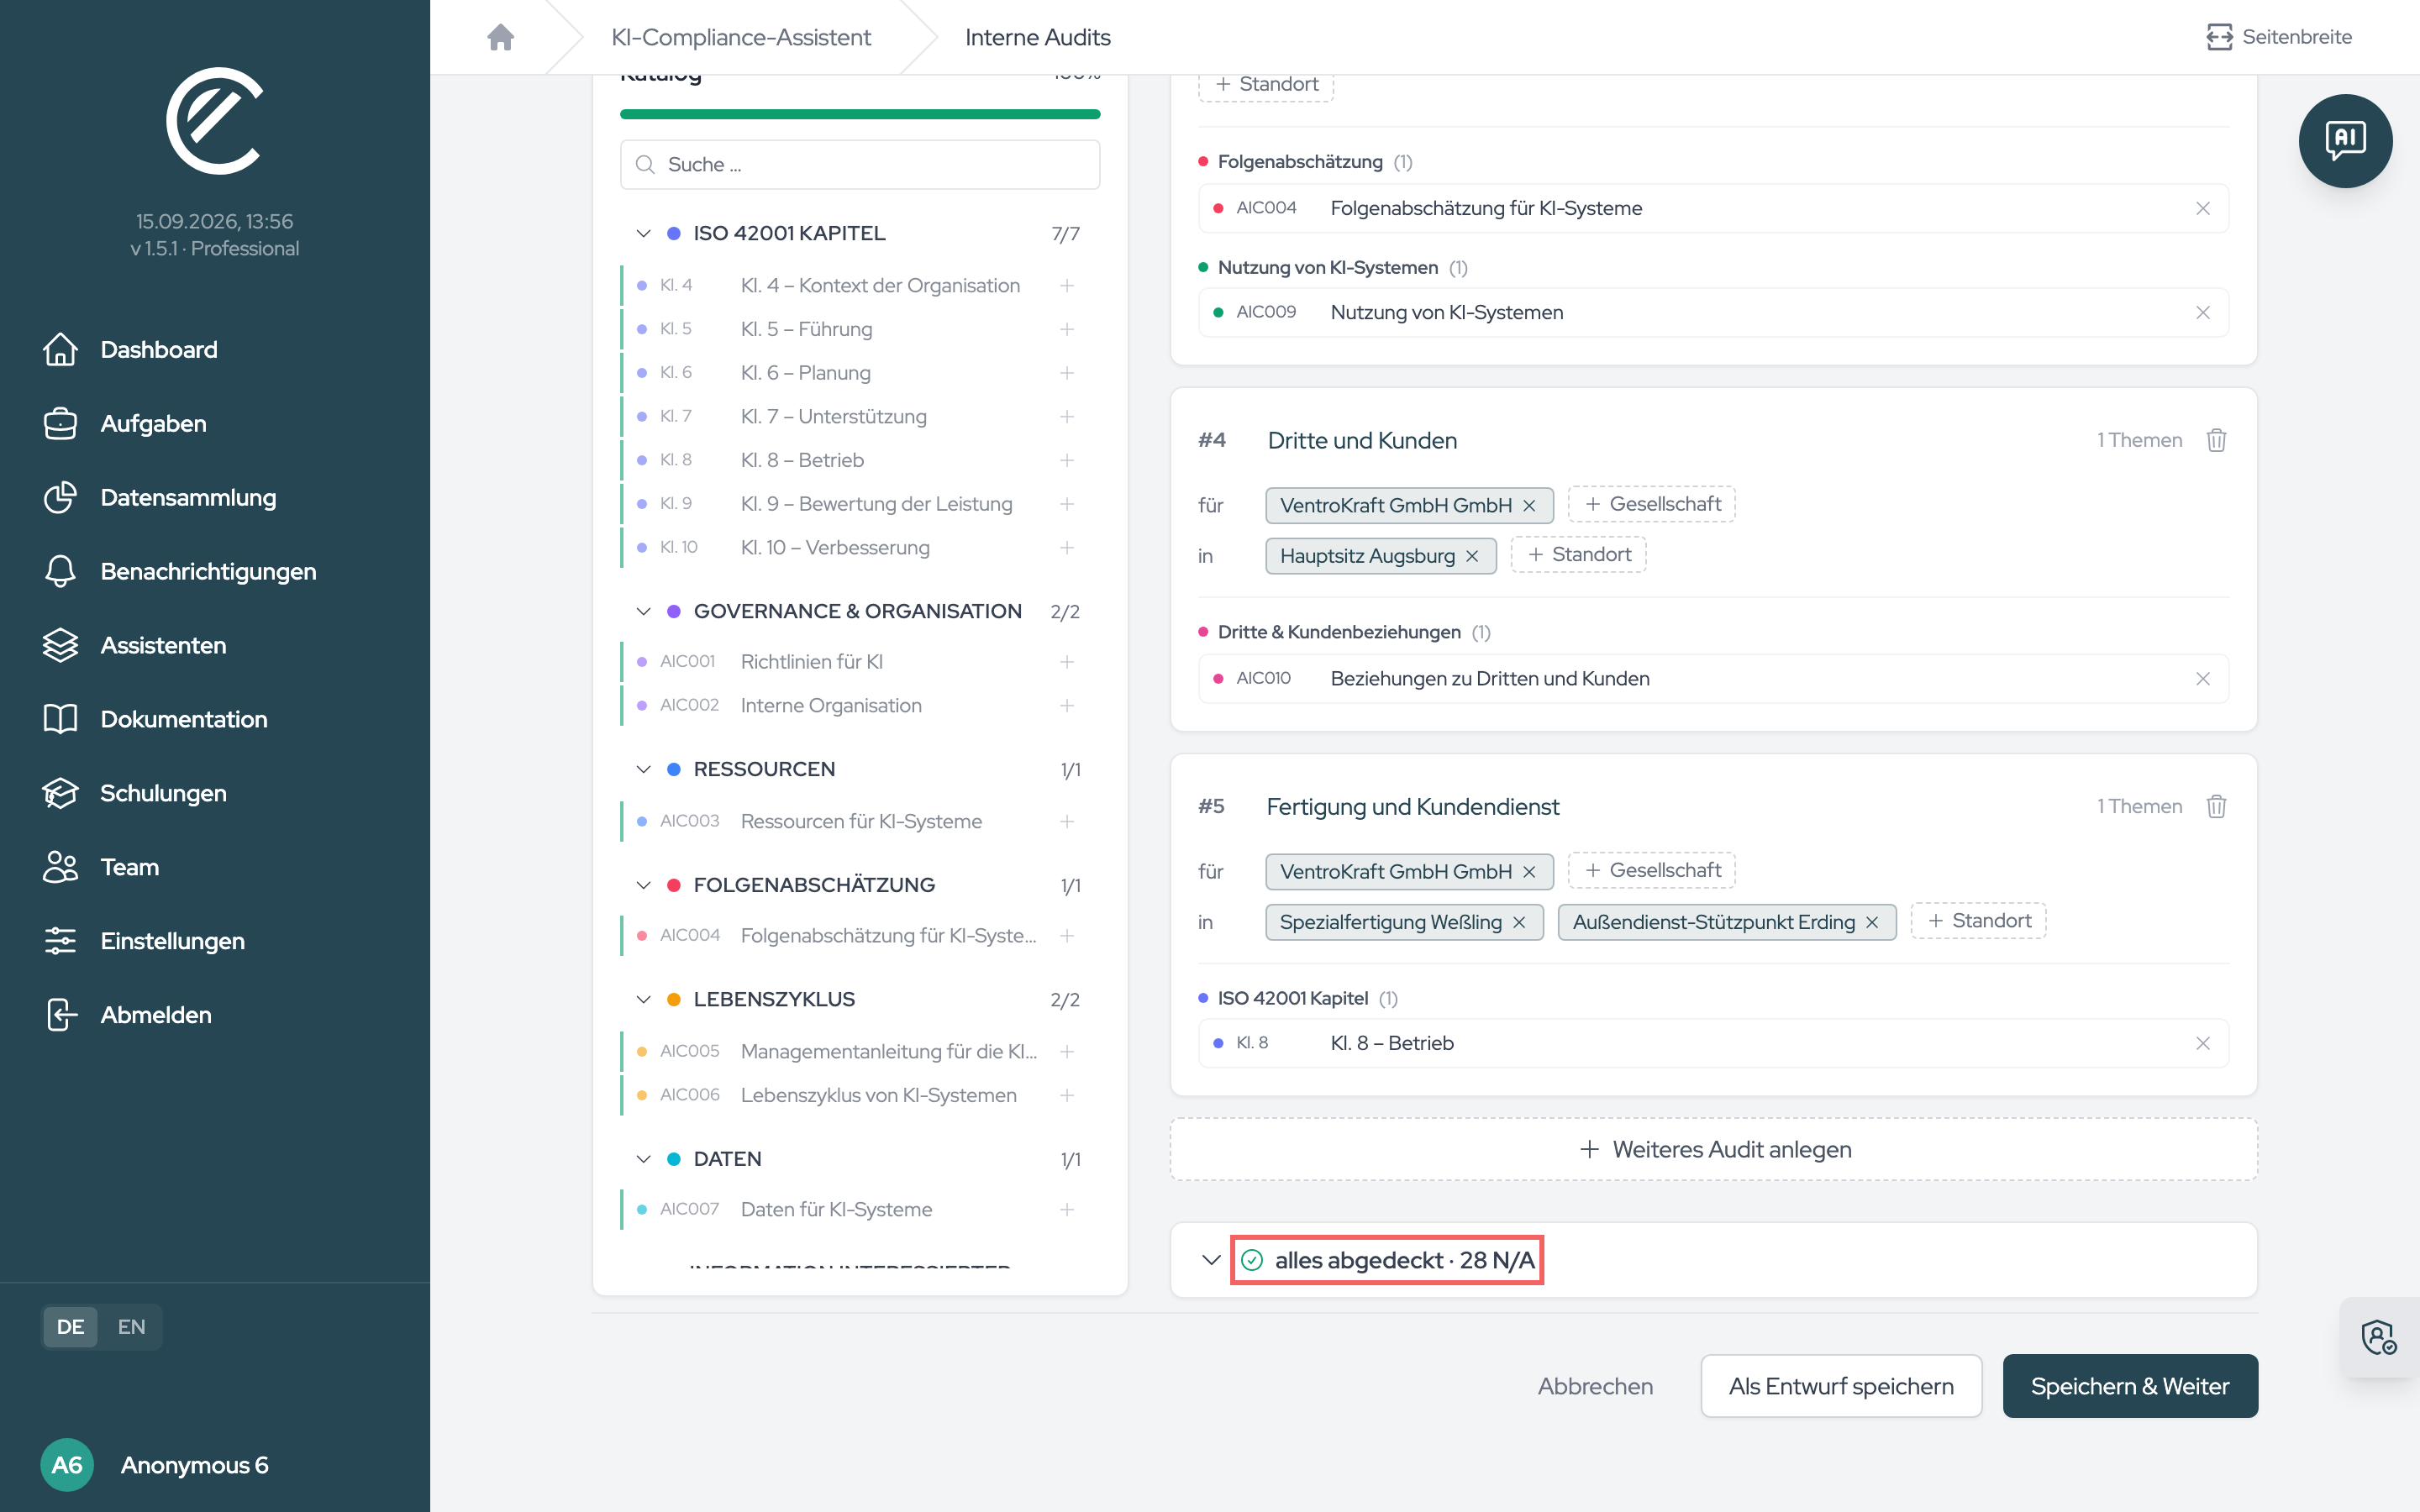
Task: Delete audit #5 Fertigung und Kundendienst
Action: pos(2216,806)
